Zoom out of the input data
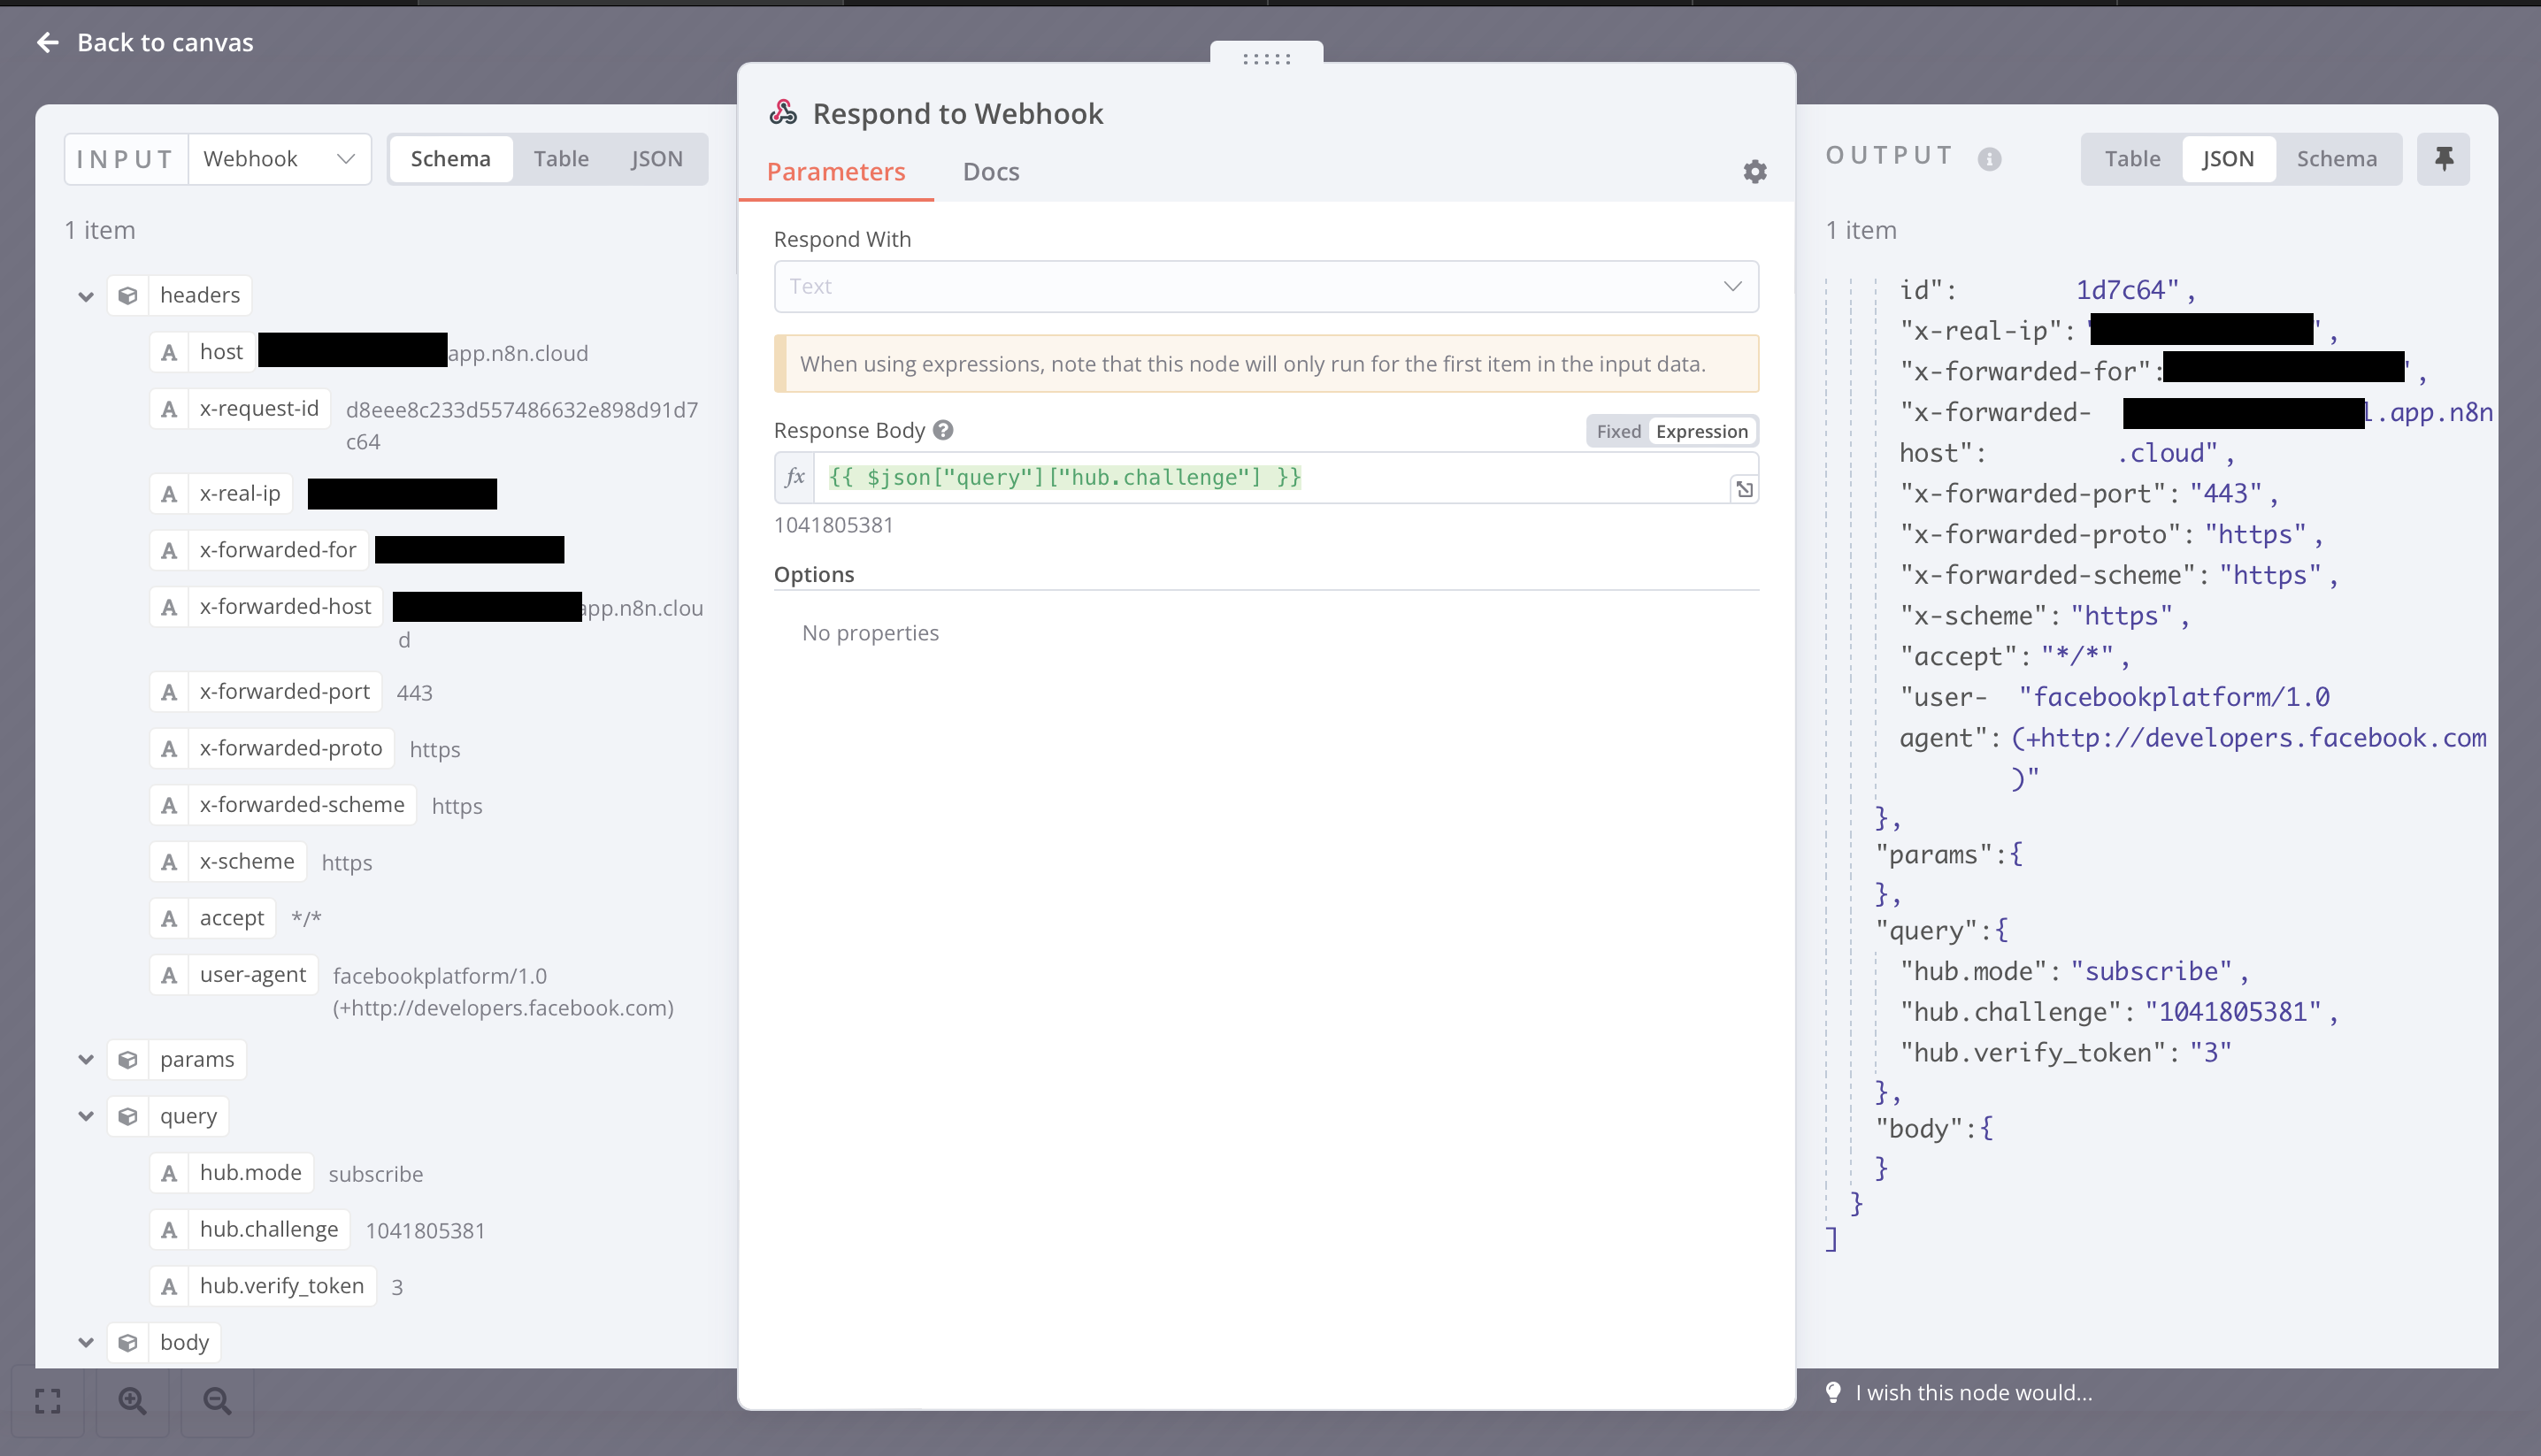 click(216, 1402)
